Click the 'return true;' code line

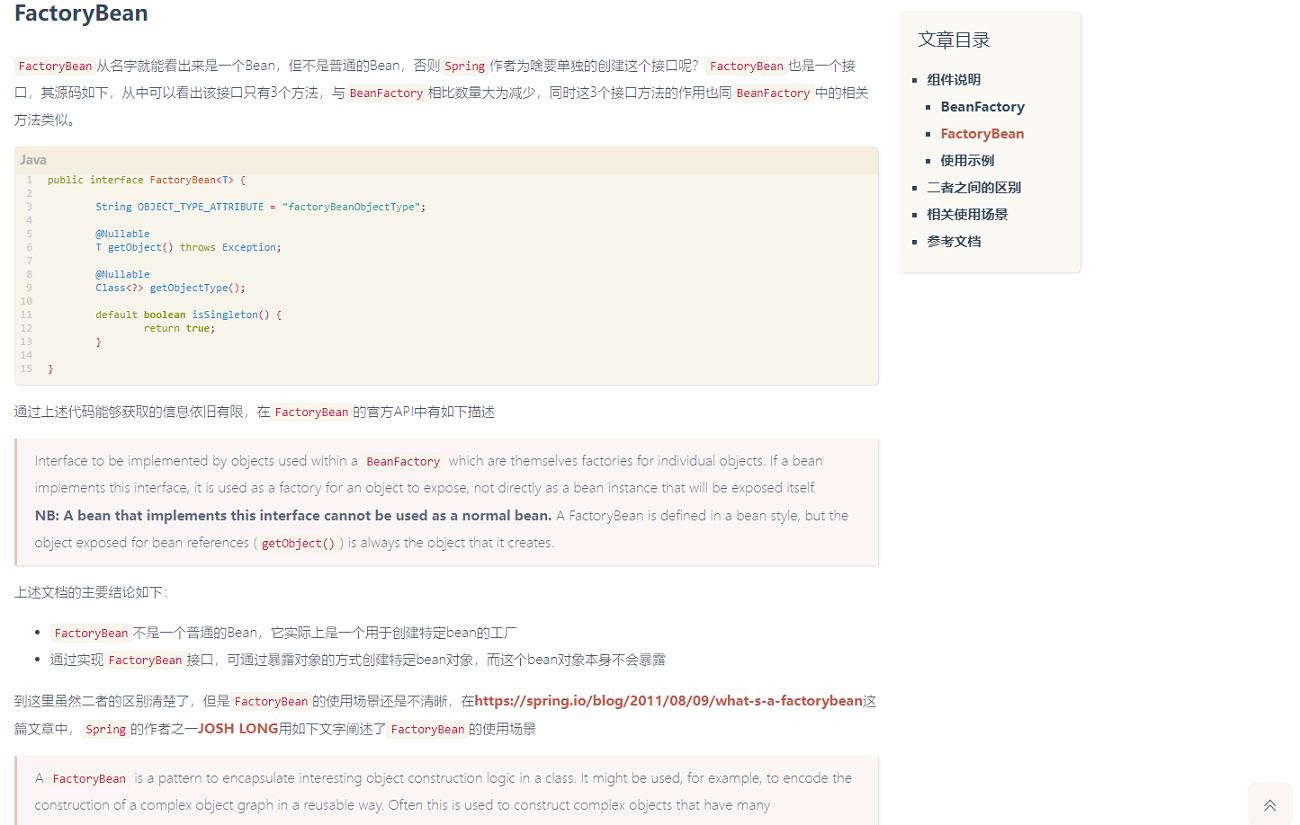click(179, 328)
